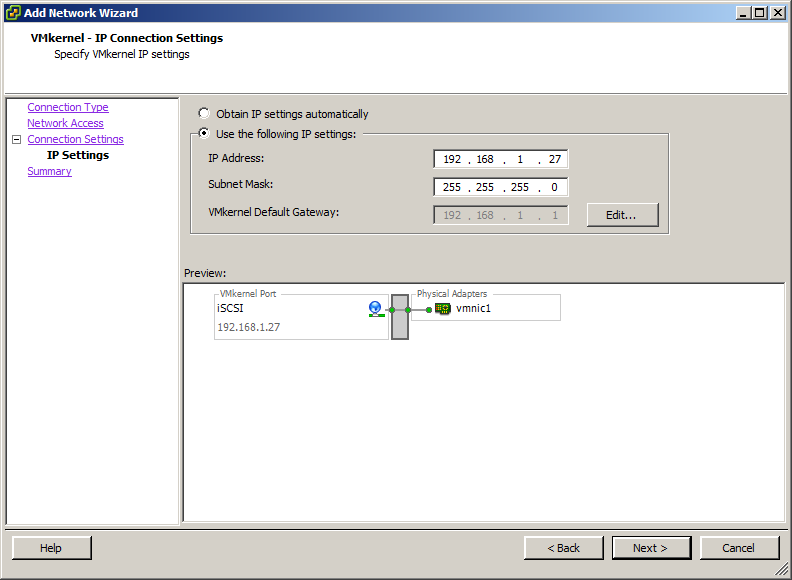Viewport: 792px width, 580px height.
Task: Open the Connection Type step link
Action: tap(68, 107)
